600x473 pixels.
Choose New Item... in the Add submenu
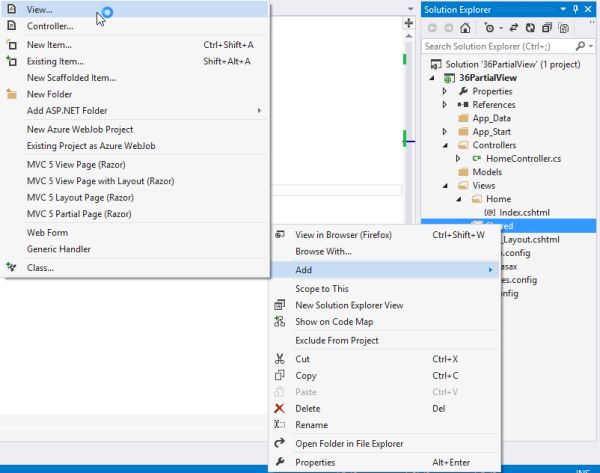pyautogui.click(x=135, y=45)
